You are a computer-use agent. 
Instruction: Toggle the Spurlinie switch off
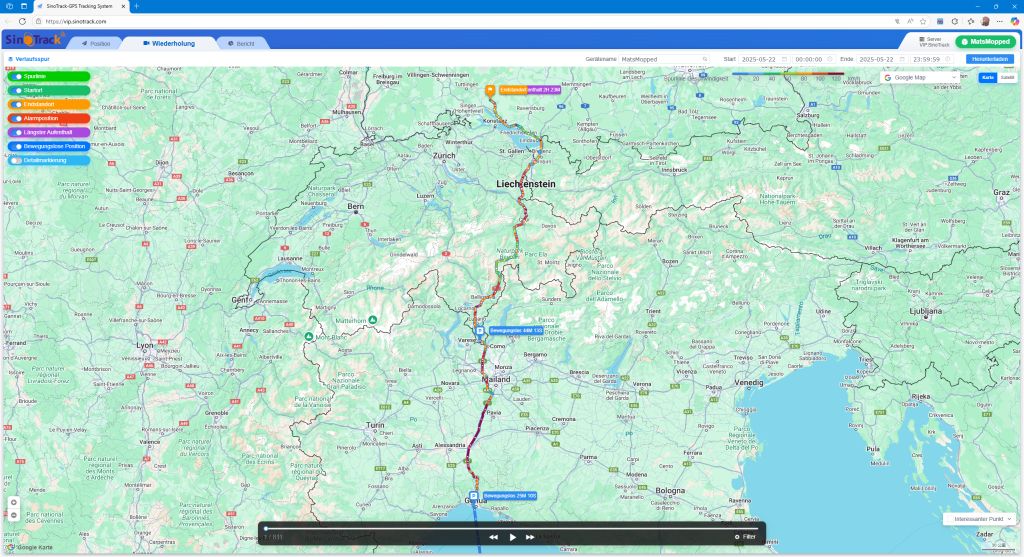pyautogui.click(x=18, y=76)
